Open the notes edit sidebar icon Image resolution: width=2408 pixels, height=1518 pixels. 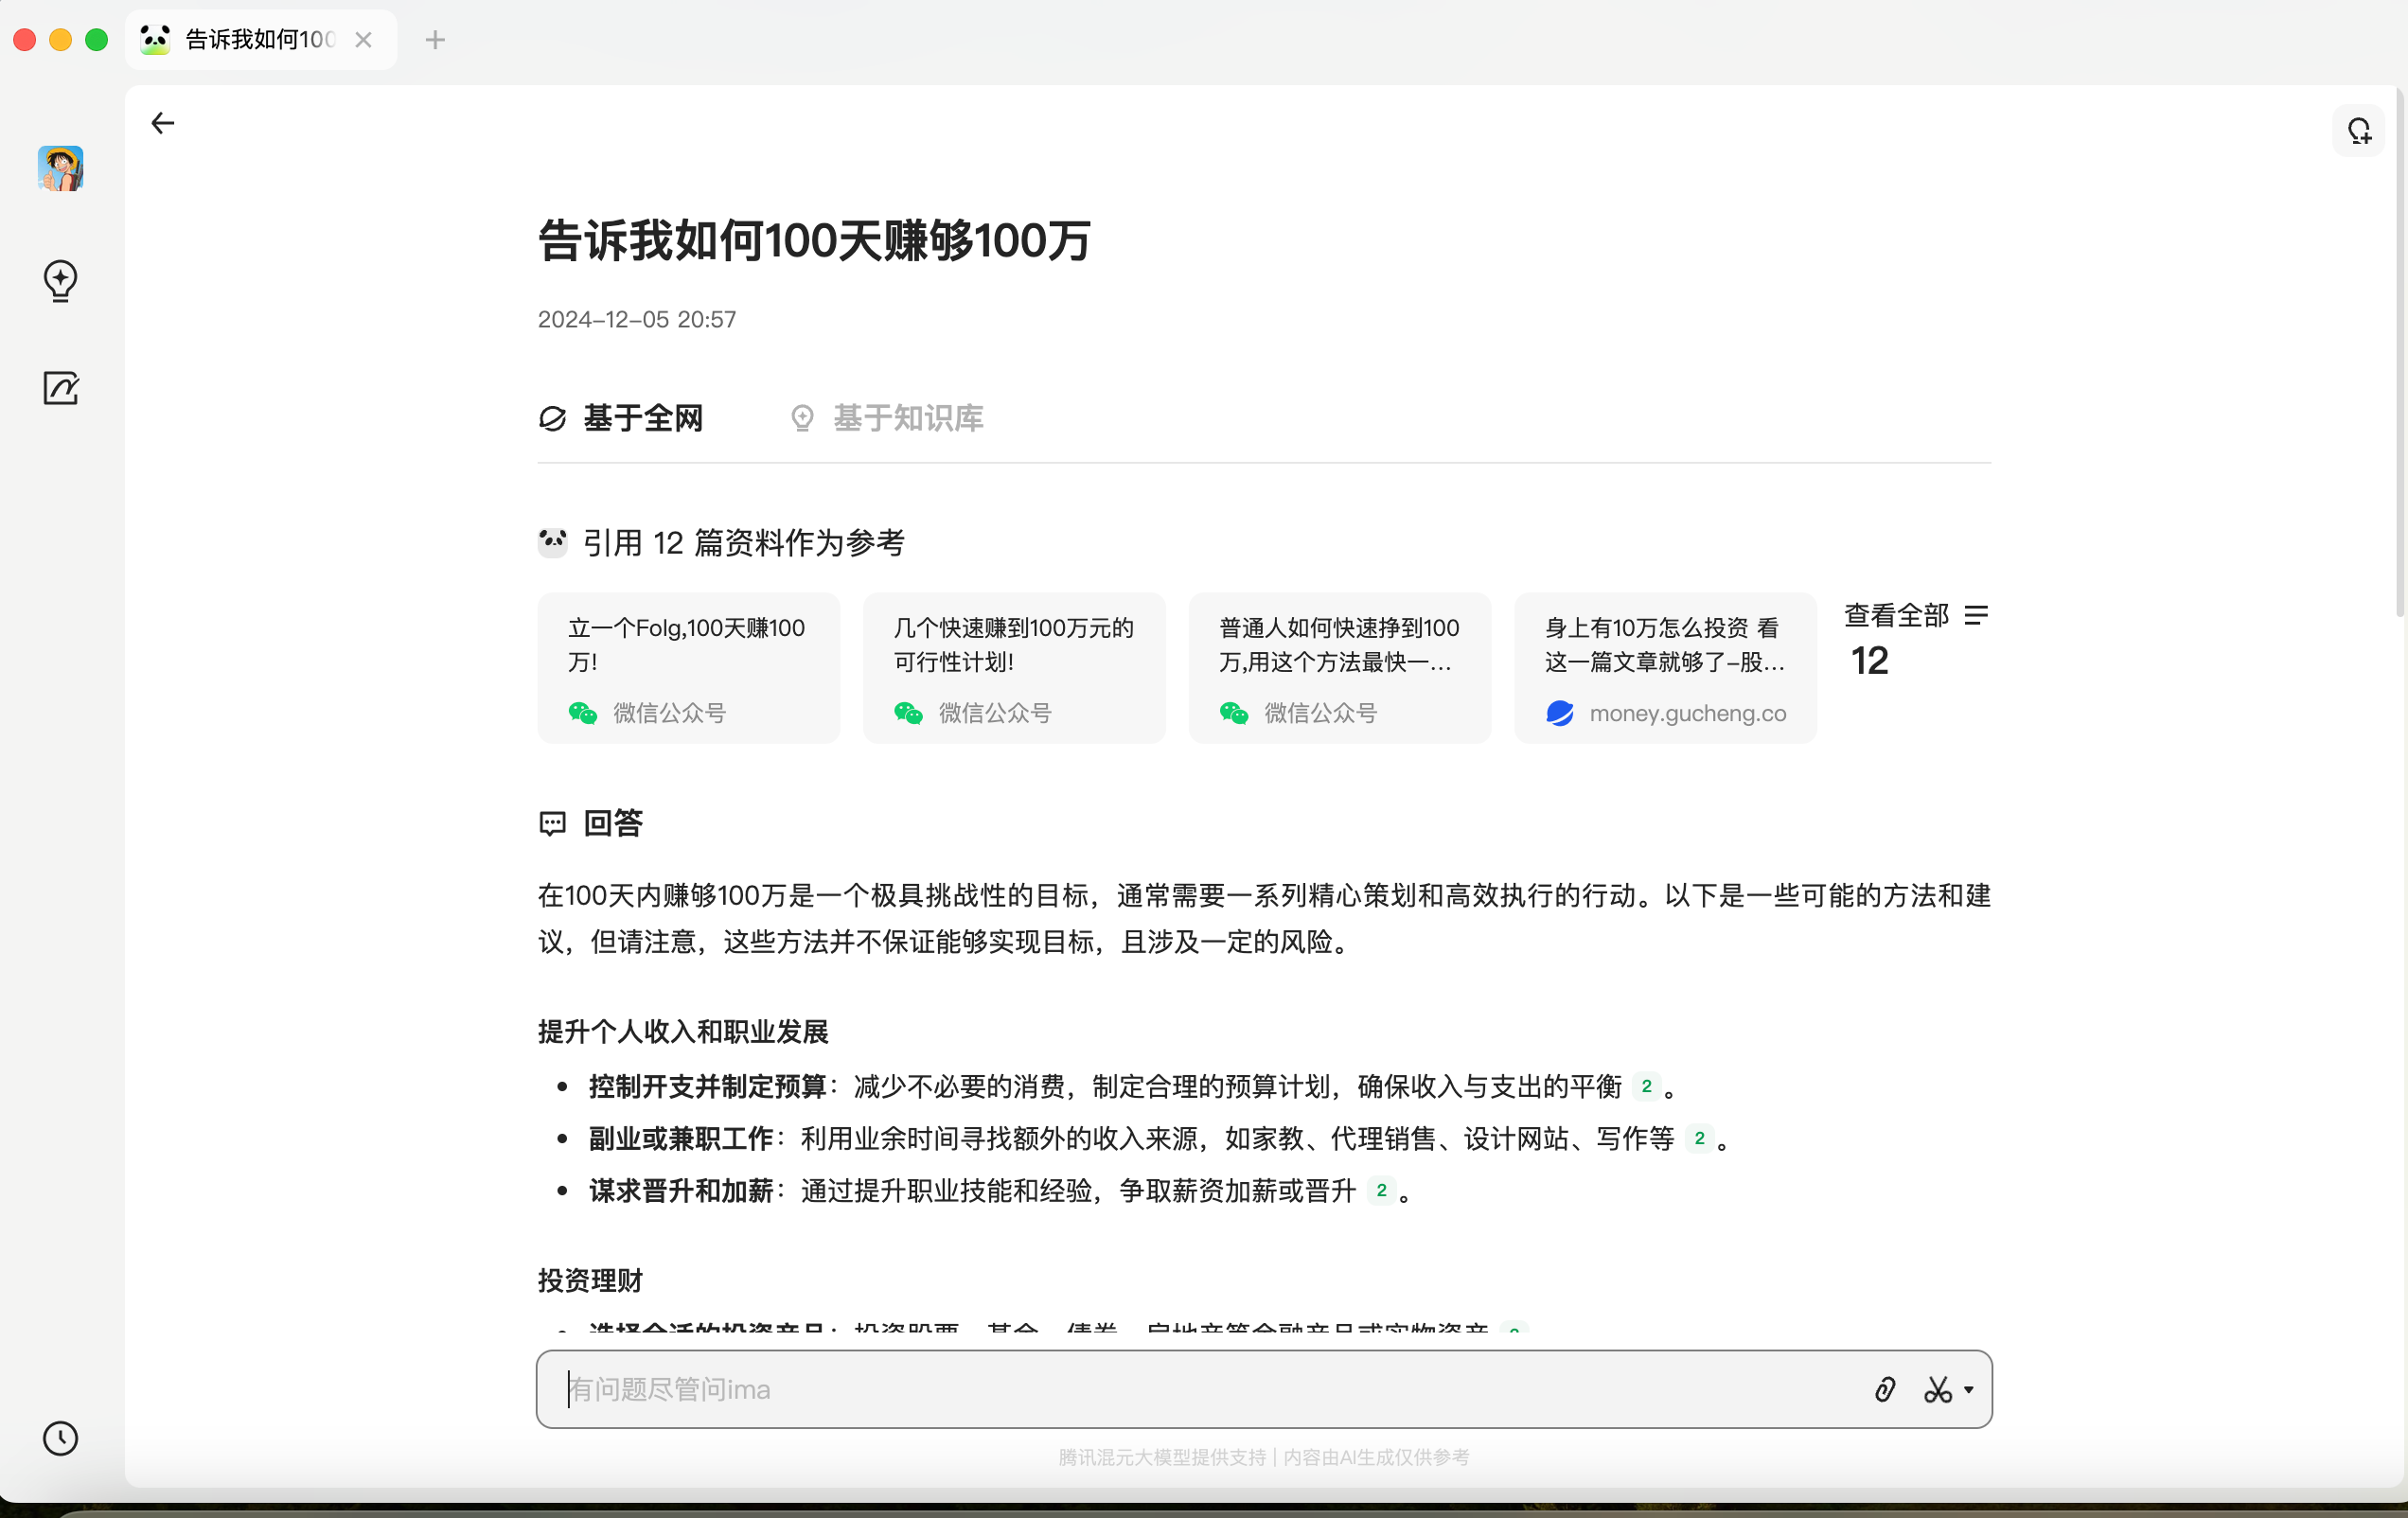tap(60, 388)
